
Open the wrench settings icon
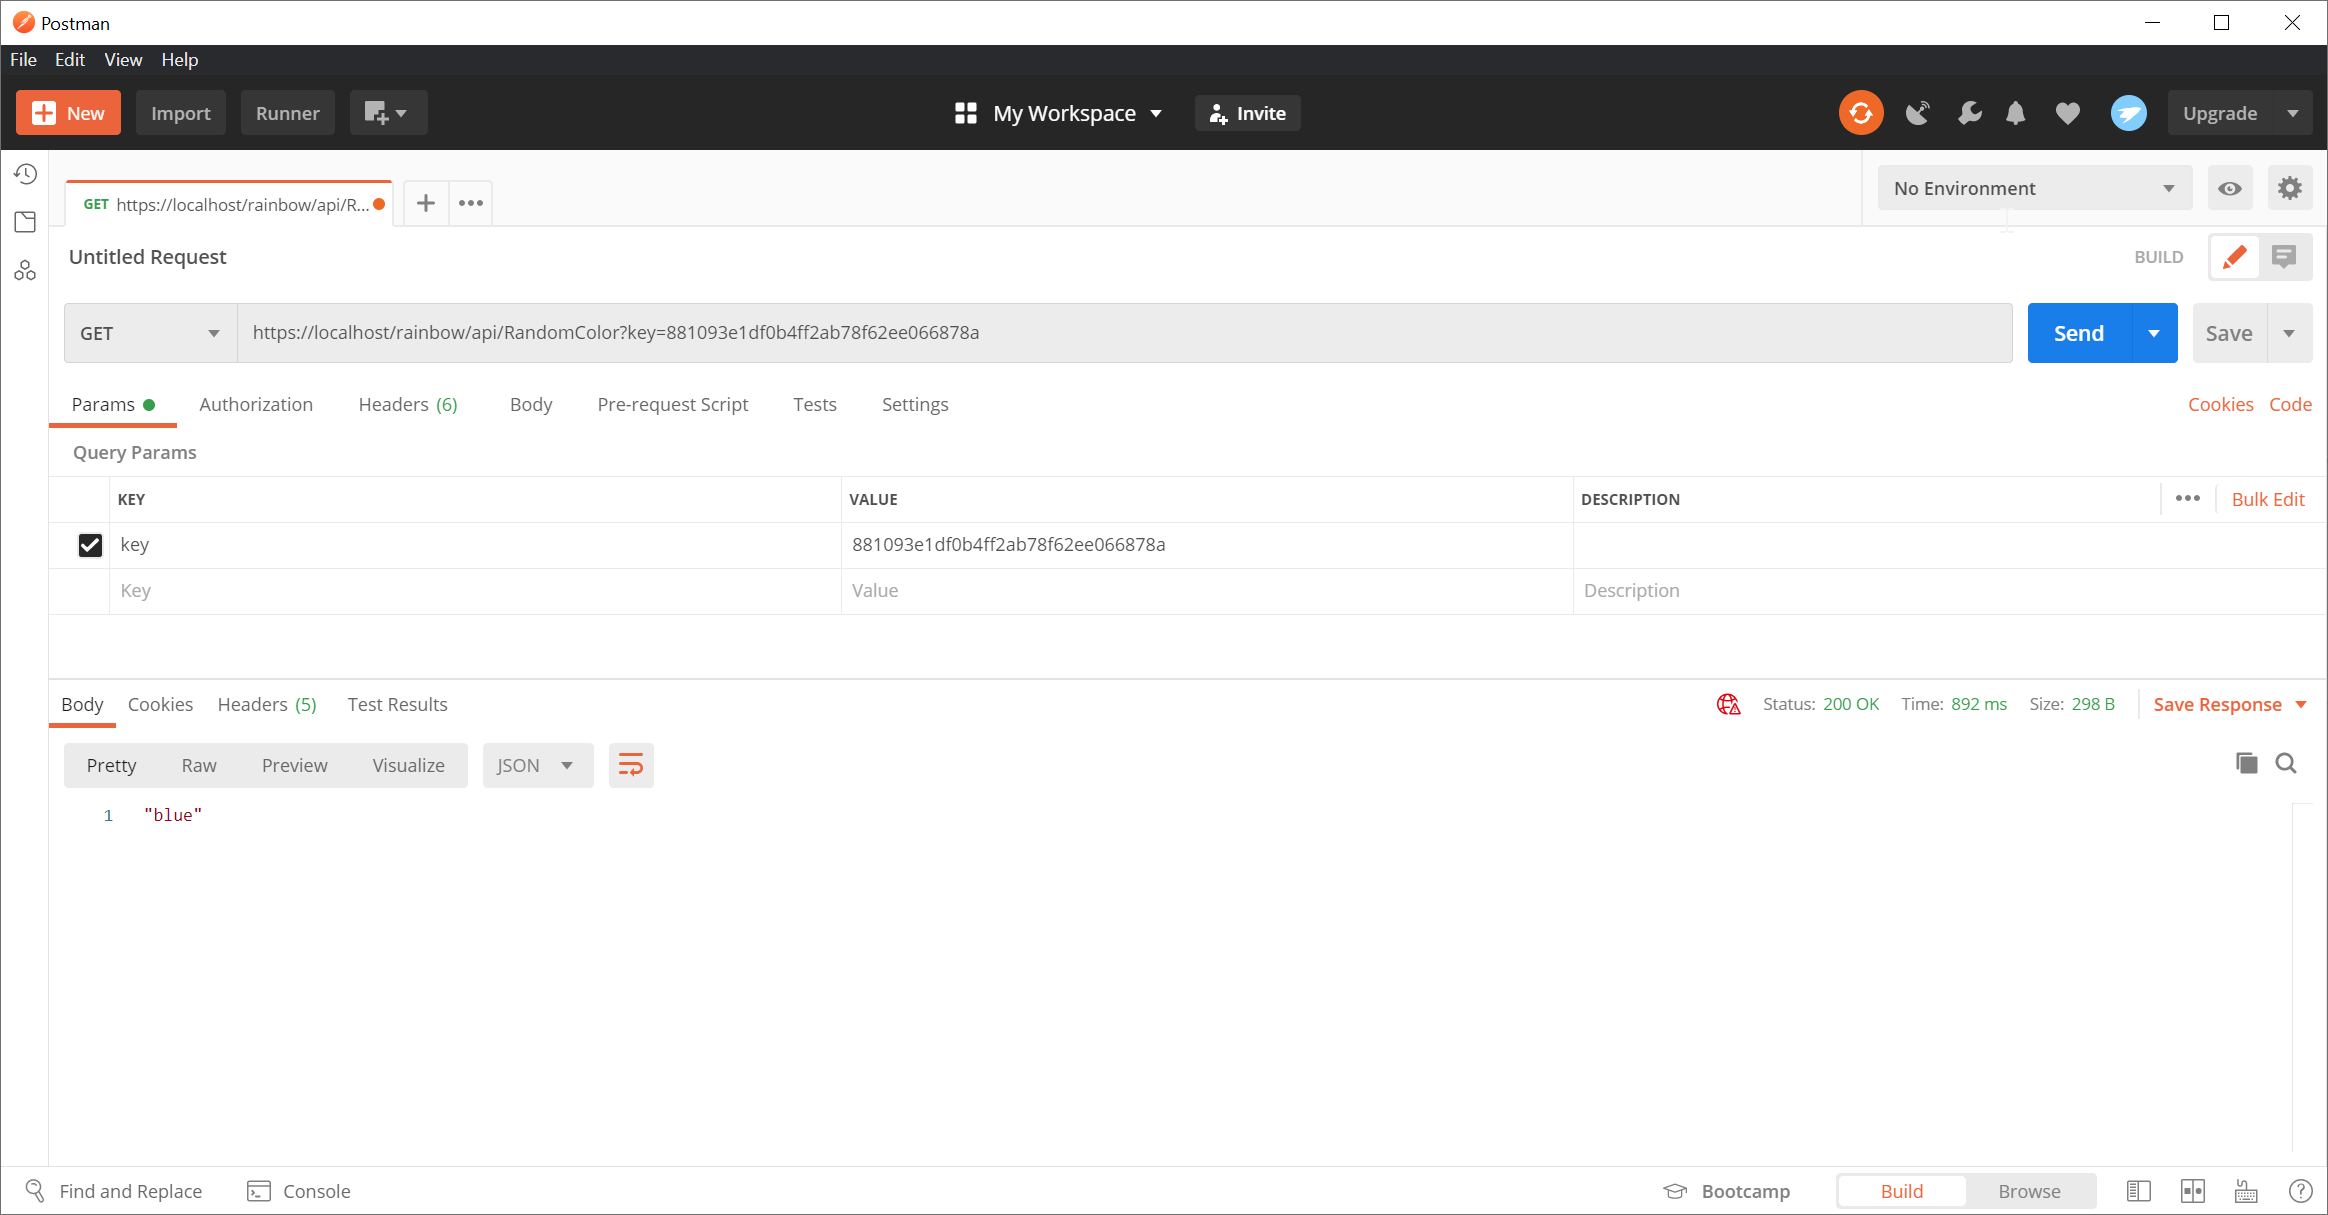click(x=1969, y=113)
